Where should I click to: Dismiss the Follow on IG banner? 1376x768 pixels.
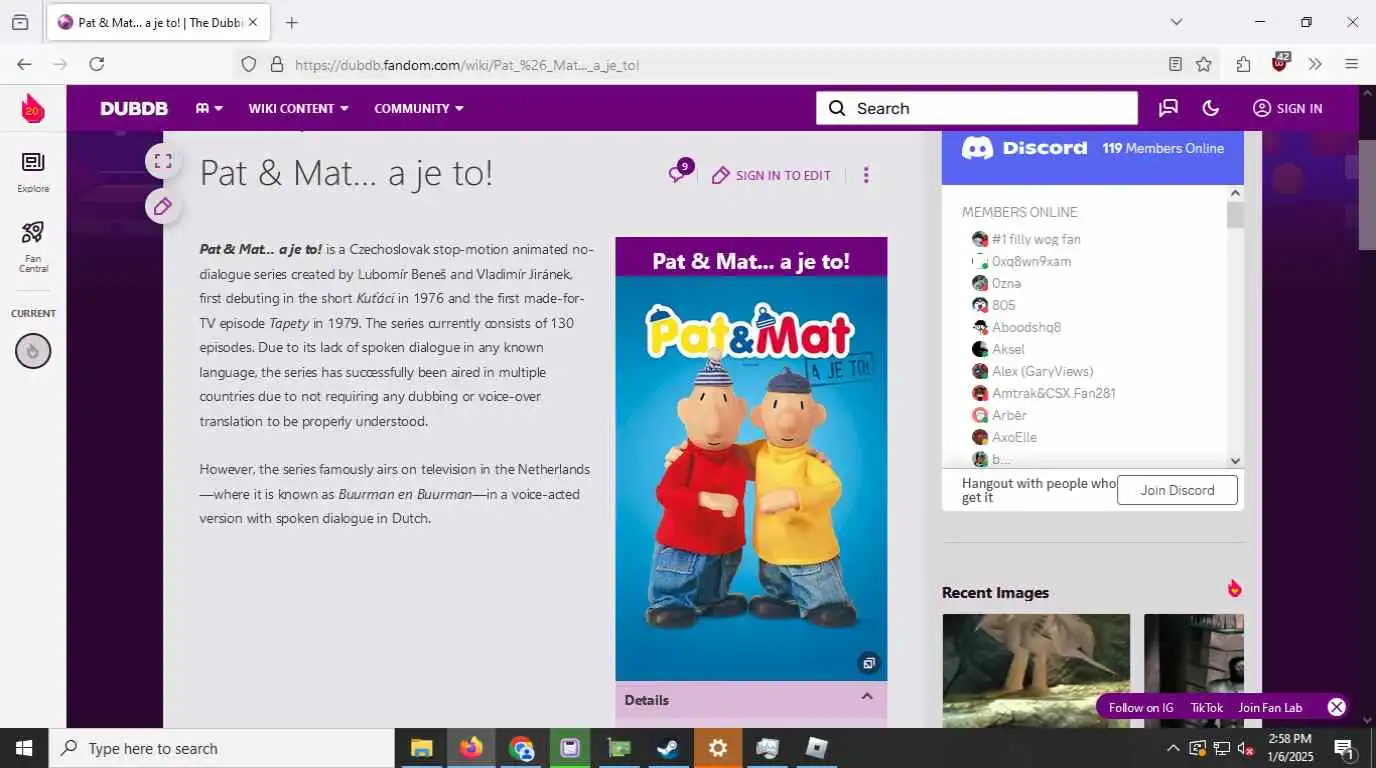[1337, 707]
